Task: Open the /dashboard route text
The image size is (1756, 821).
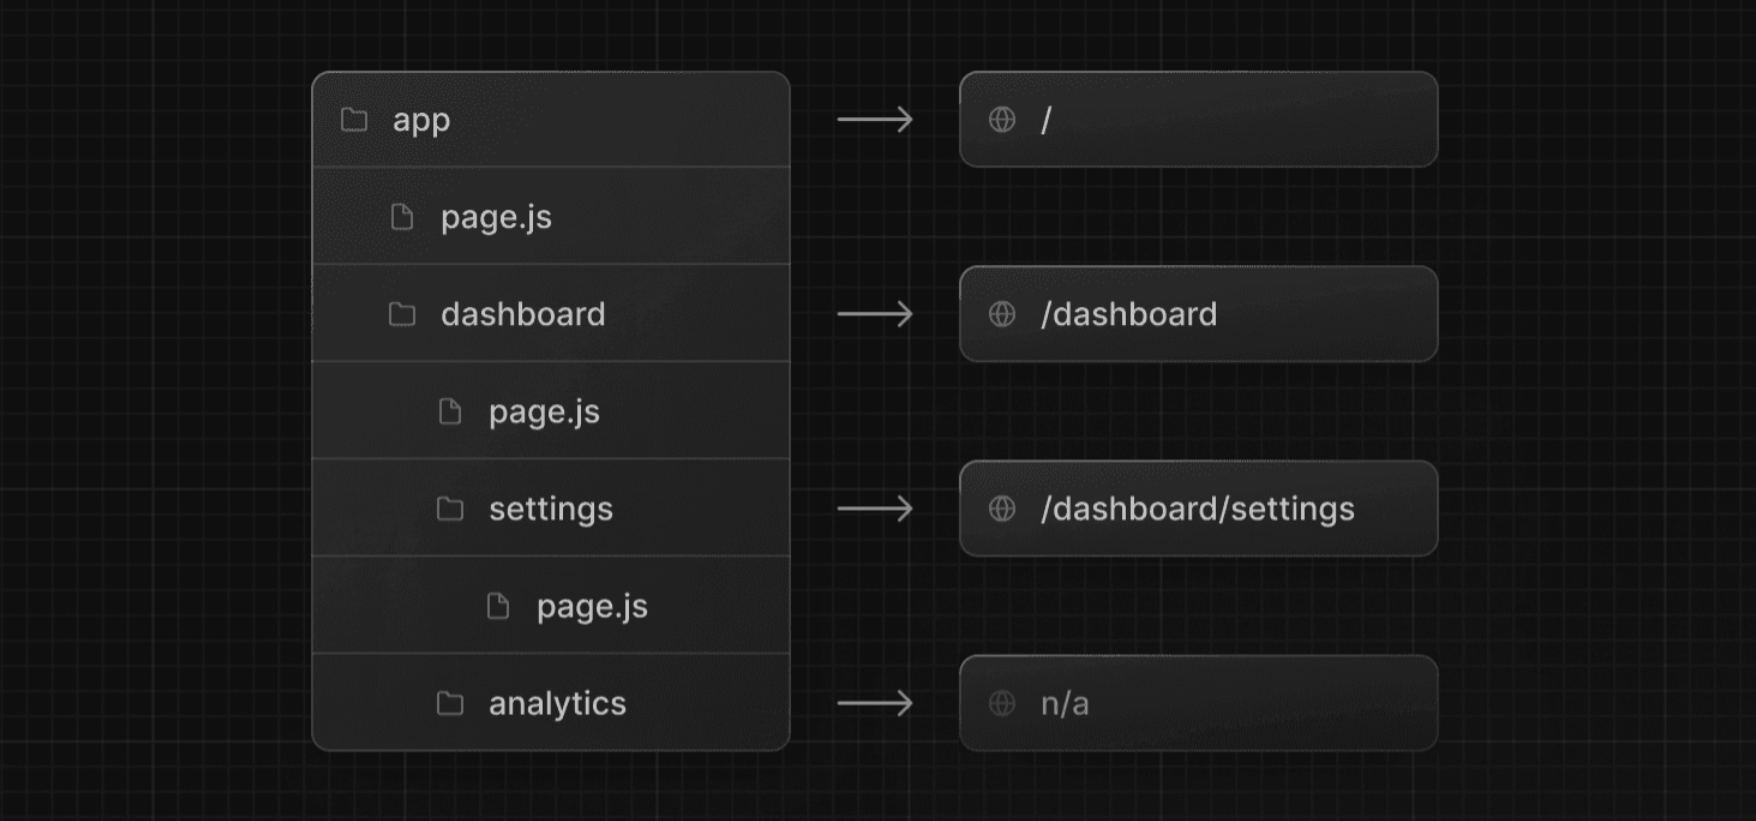Action: coord(1129,314)
